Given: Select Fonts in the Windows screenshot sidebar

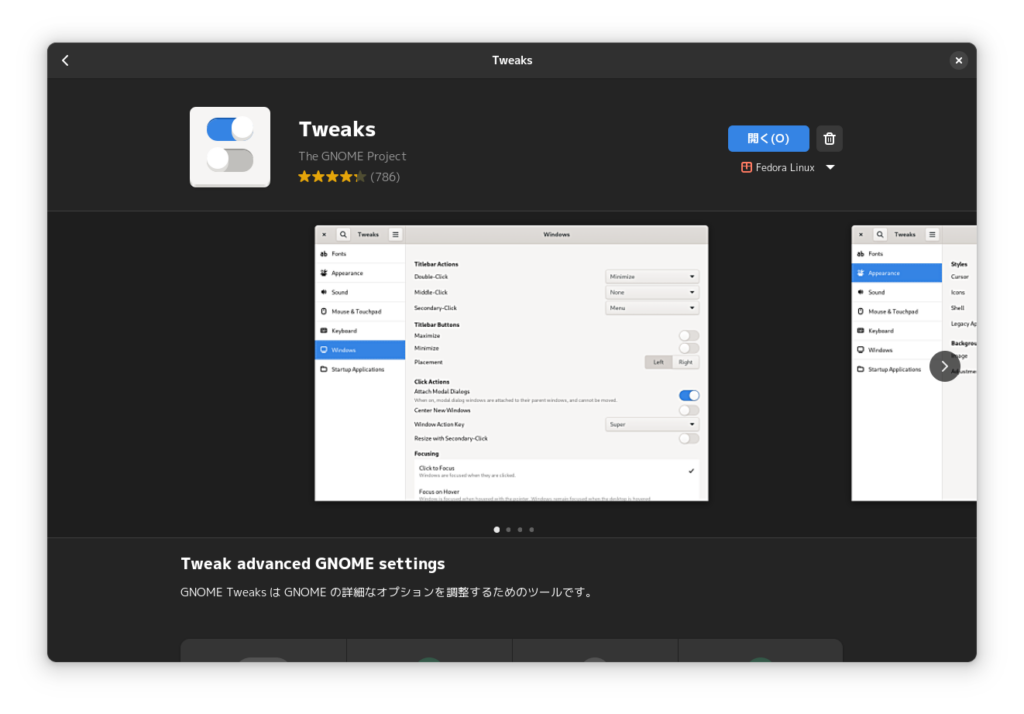Looking at the screenshot, I should click(360, 253).
